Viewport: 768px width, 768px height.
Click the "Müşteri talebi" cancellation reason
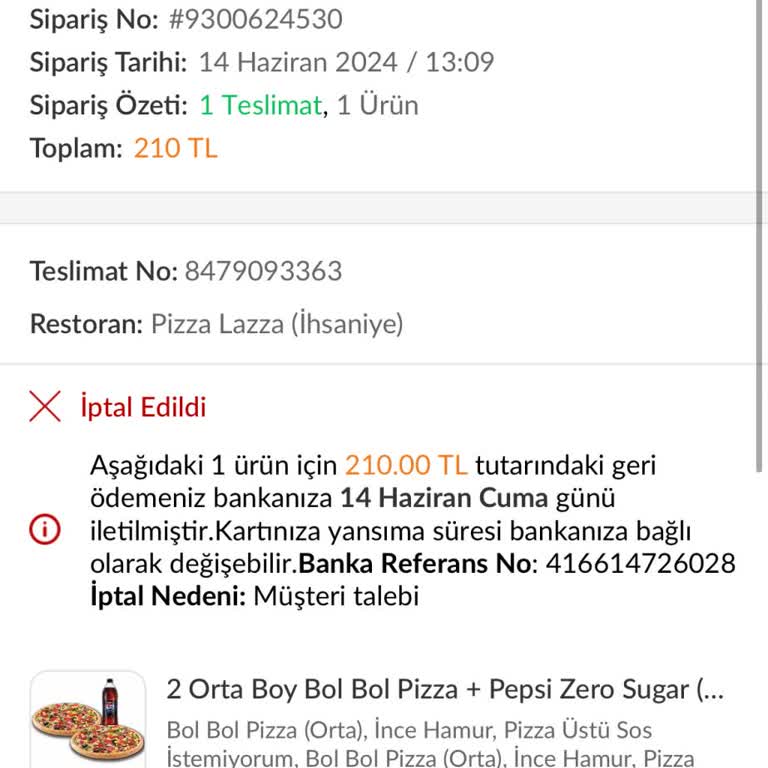tap(336, 597)
